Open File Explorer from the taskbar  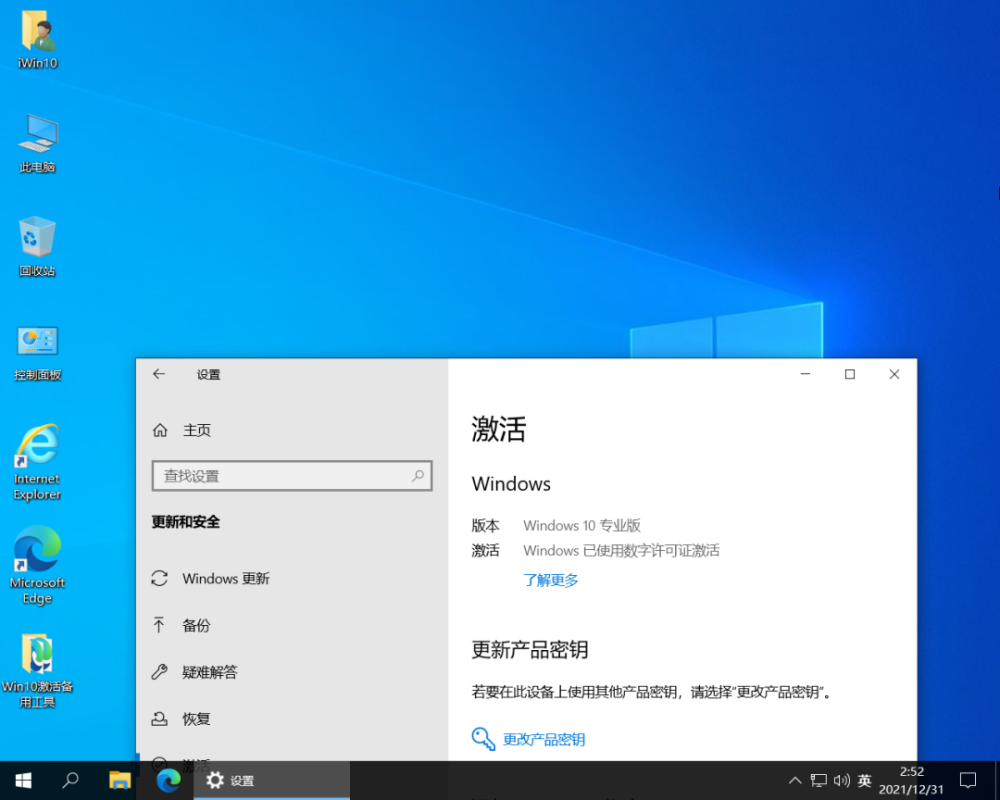120,780
